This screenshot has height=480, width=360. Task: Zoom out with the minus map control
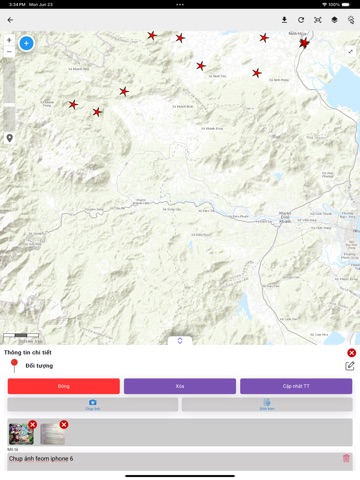[x=9, y=52]
